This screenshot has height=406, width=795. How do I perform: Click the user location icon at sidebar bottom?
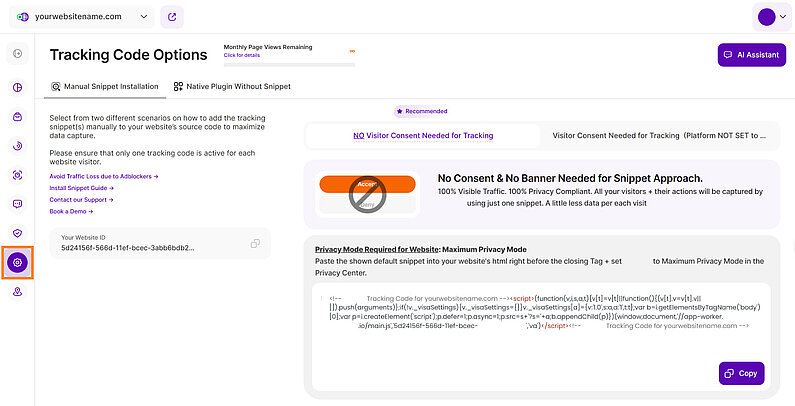click(17, 292)
